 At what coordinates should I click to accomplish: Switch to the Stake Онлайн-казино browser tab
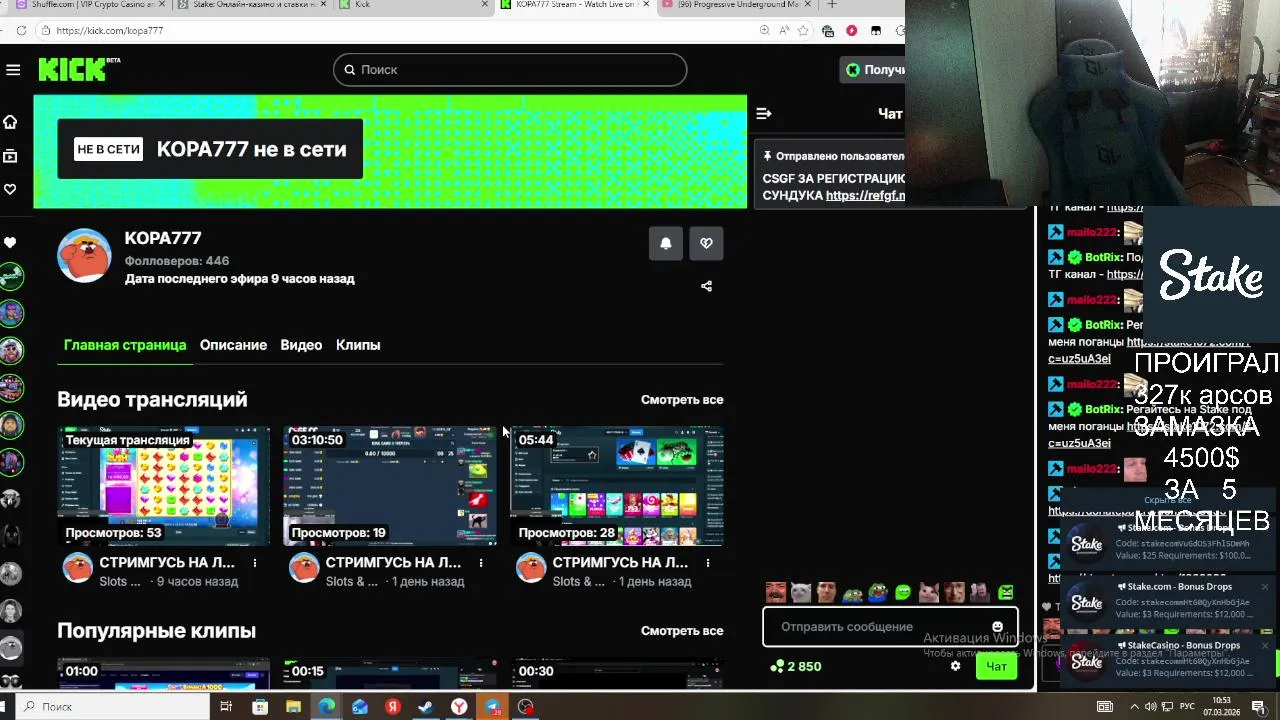[x=250, y=5]
